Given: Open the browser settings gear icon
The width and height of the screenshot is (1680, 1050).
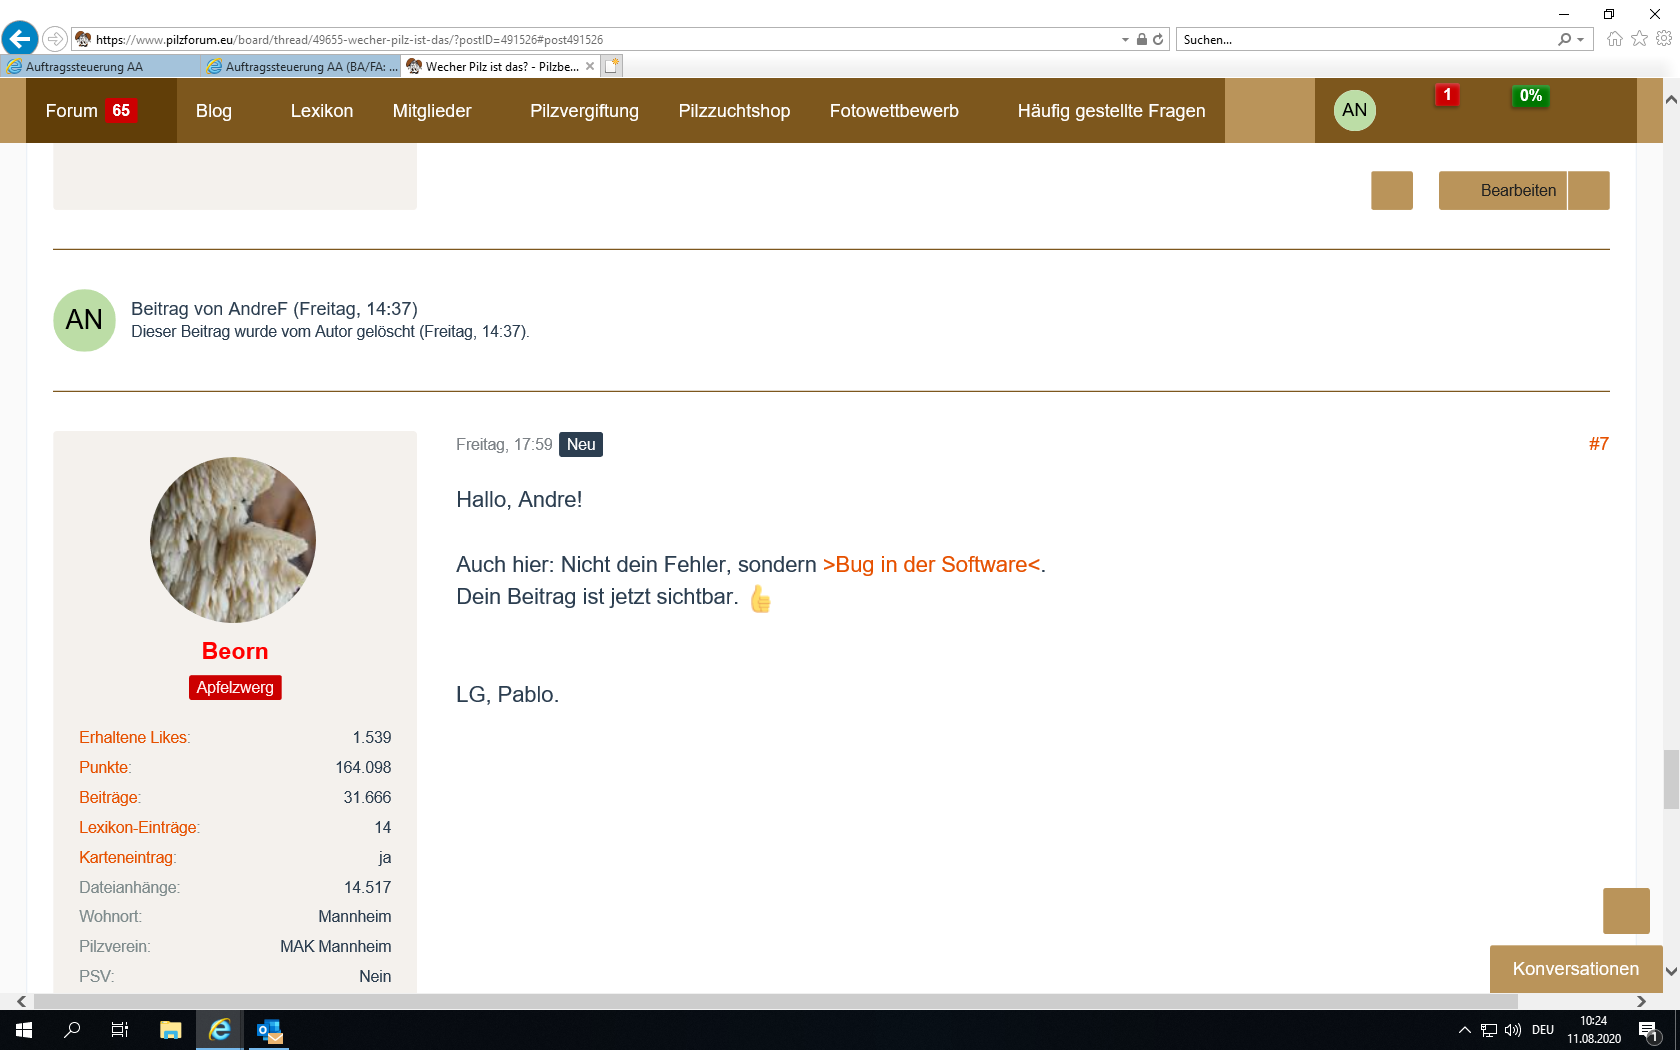Looking at the screenshot, I should tap(1664, 39).
